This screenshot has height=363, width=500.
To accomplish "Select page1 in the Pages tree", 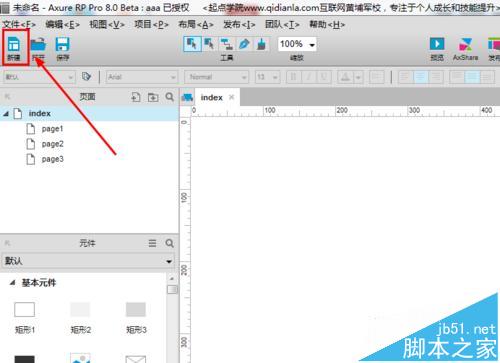I will 52,129.
